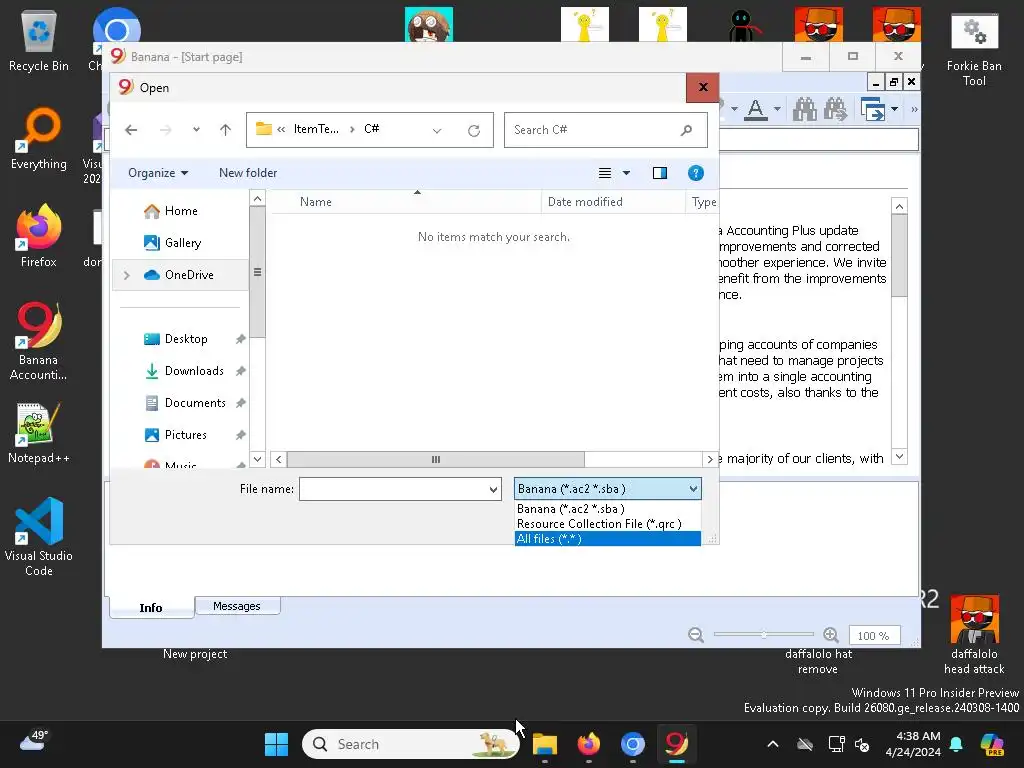Open Downloads quick access folder
Screen dimensions: 1024x768
(x=194, y=371)
